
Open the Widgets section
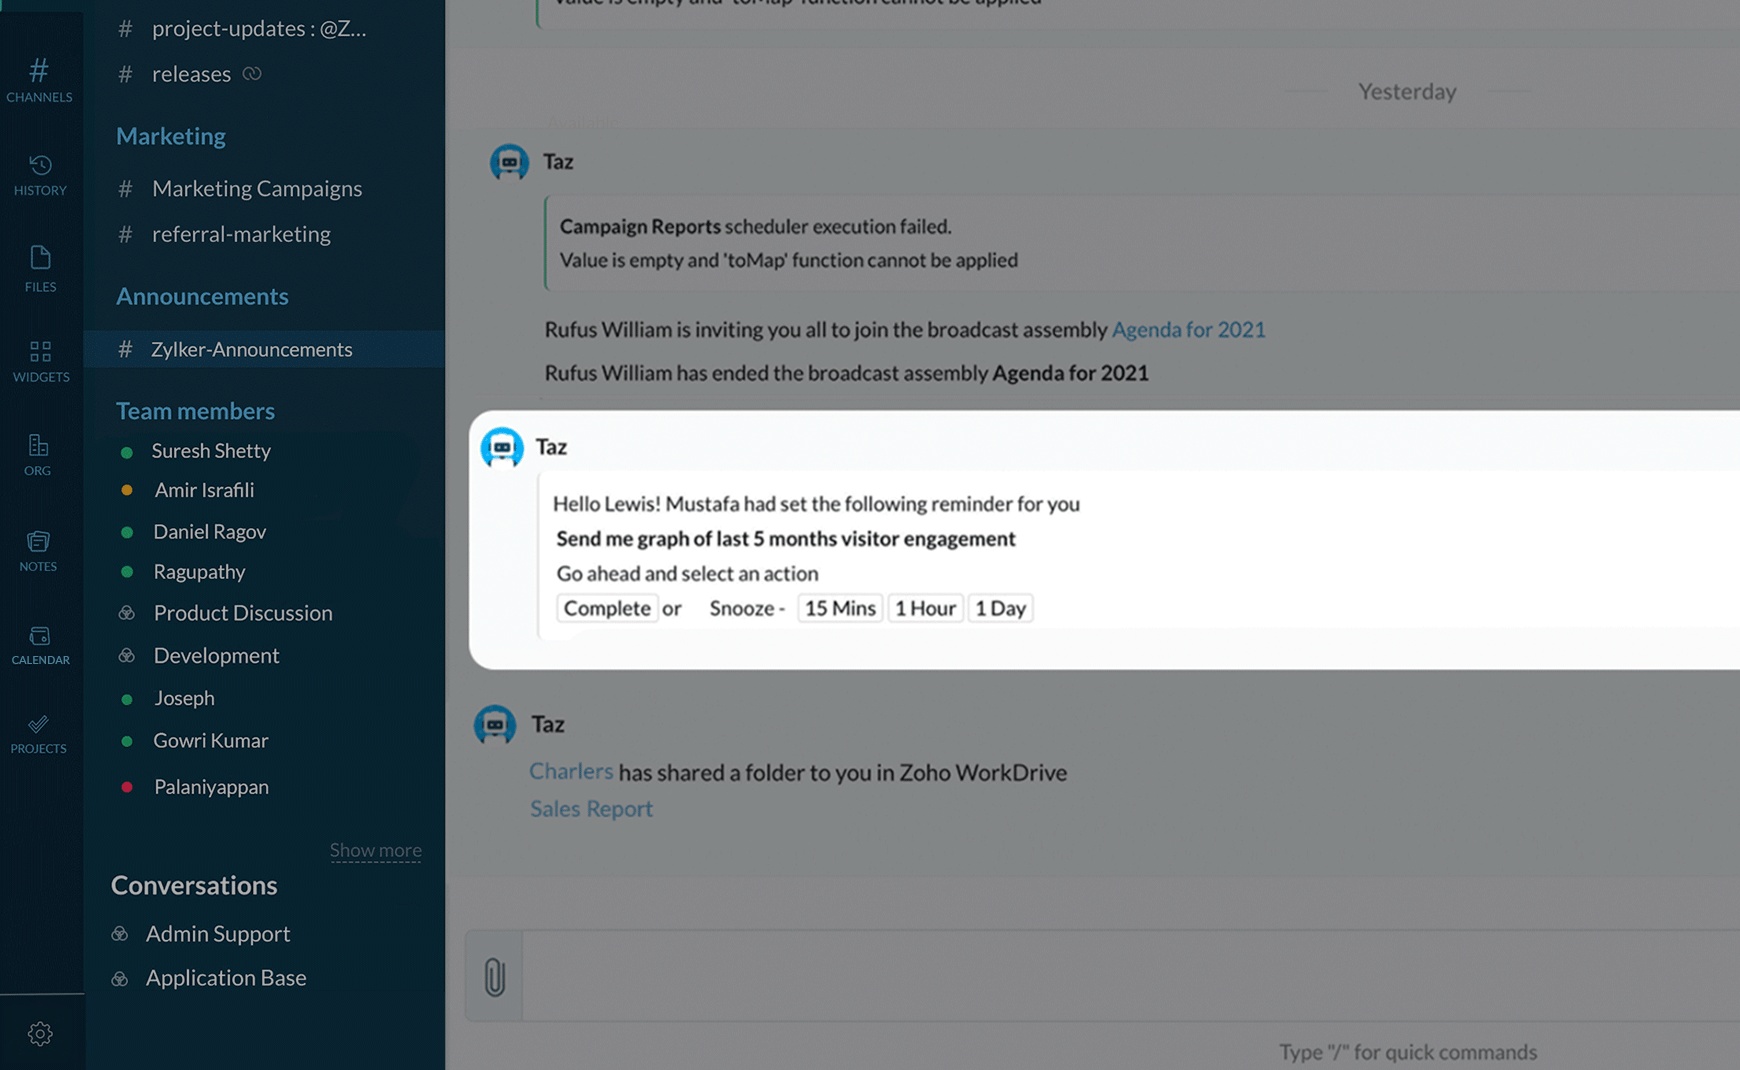pos(41,361)
